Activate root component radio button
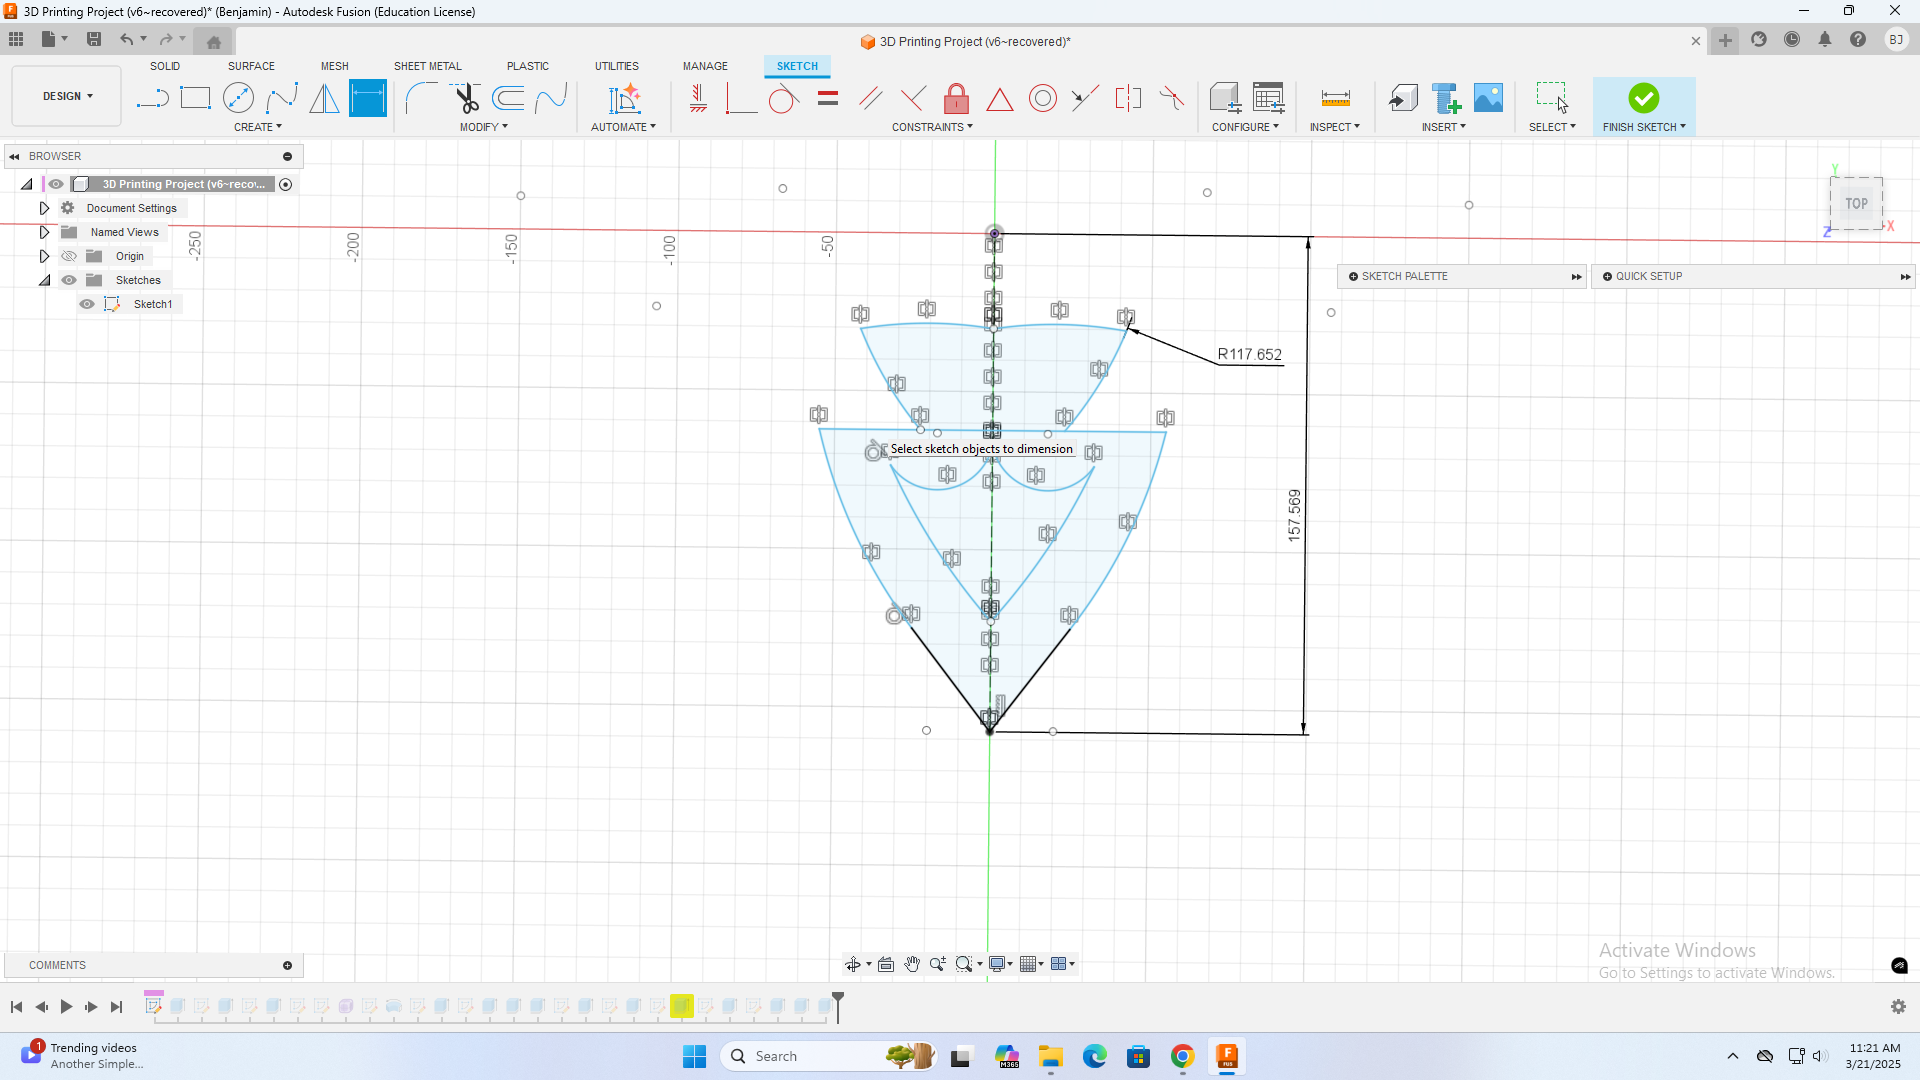 (x=286, y=184)
